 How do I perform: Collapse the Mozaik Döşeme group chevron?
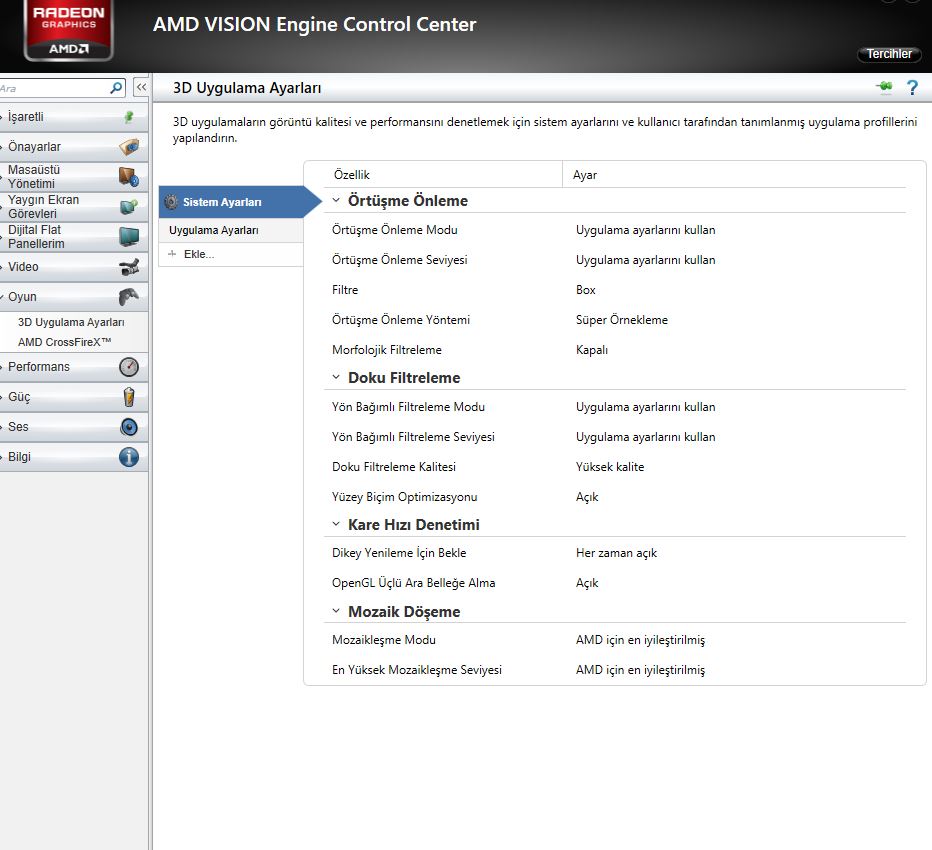[x=336, y=611]
